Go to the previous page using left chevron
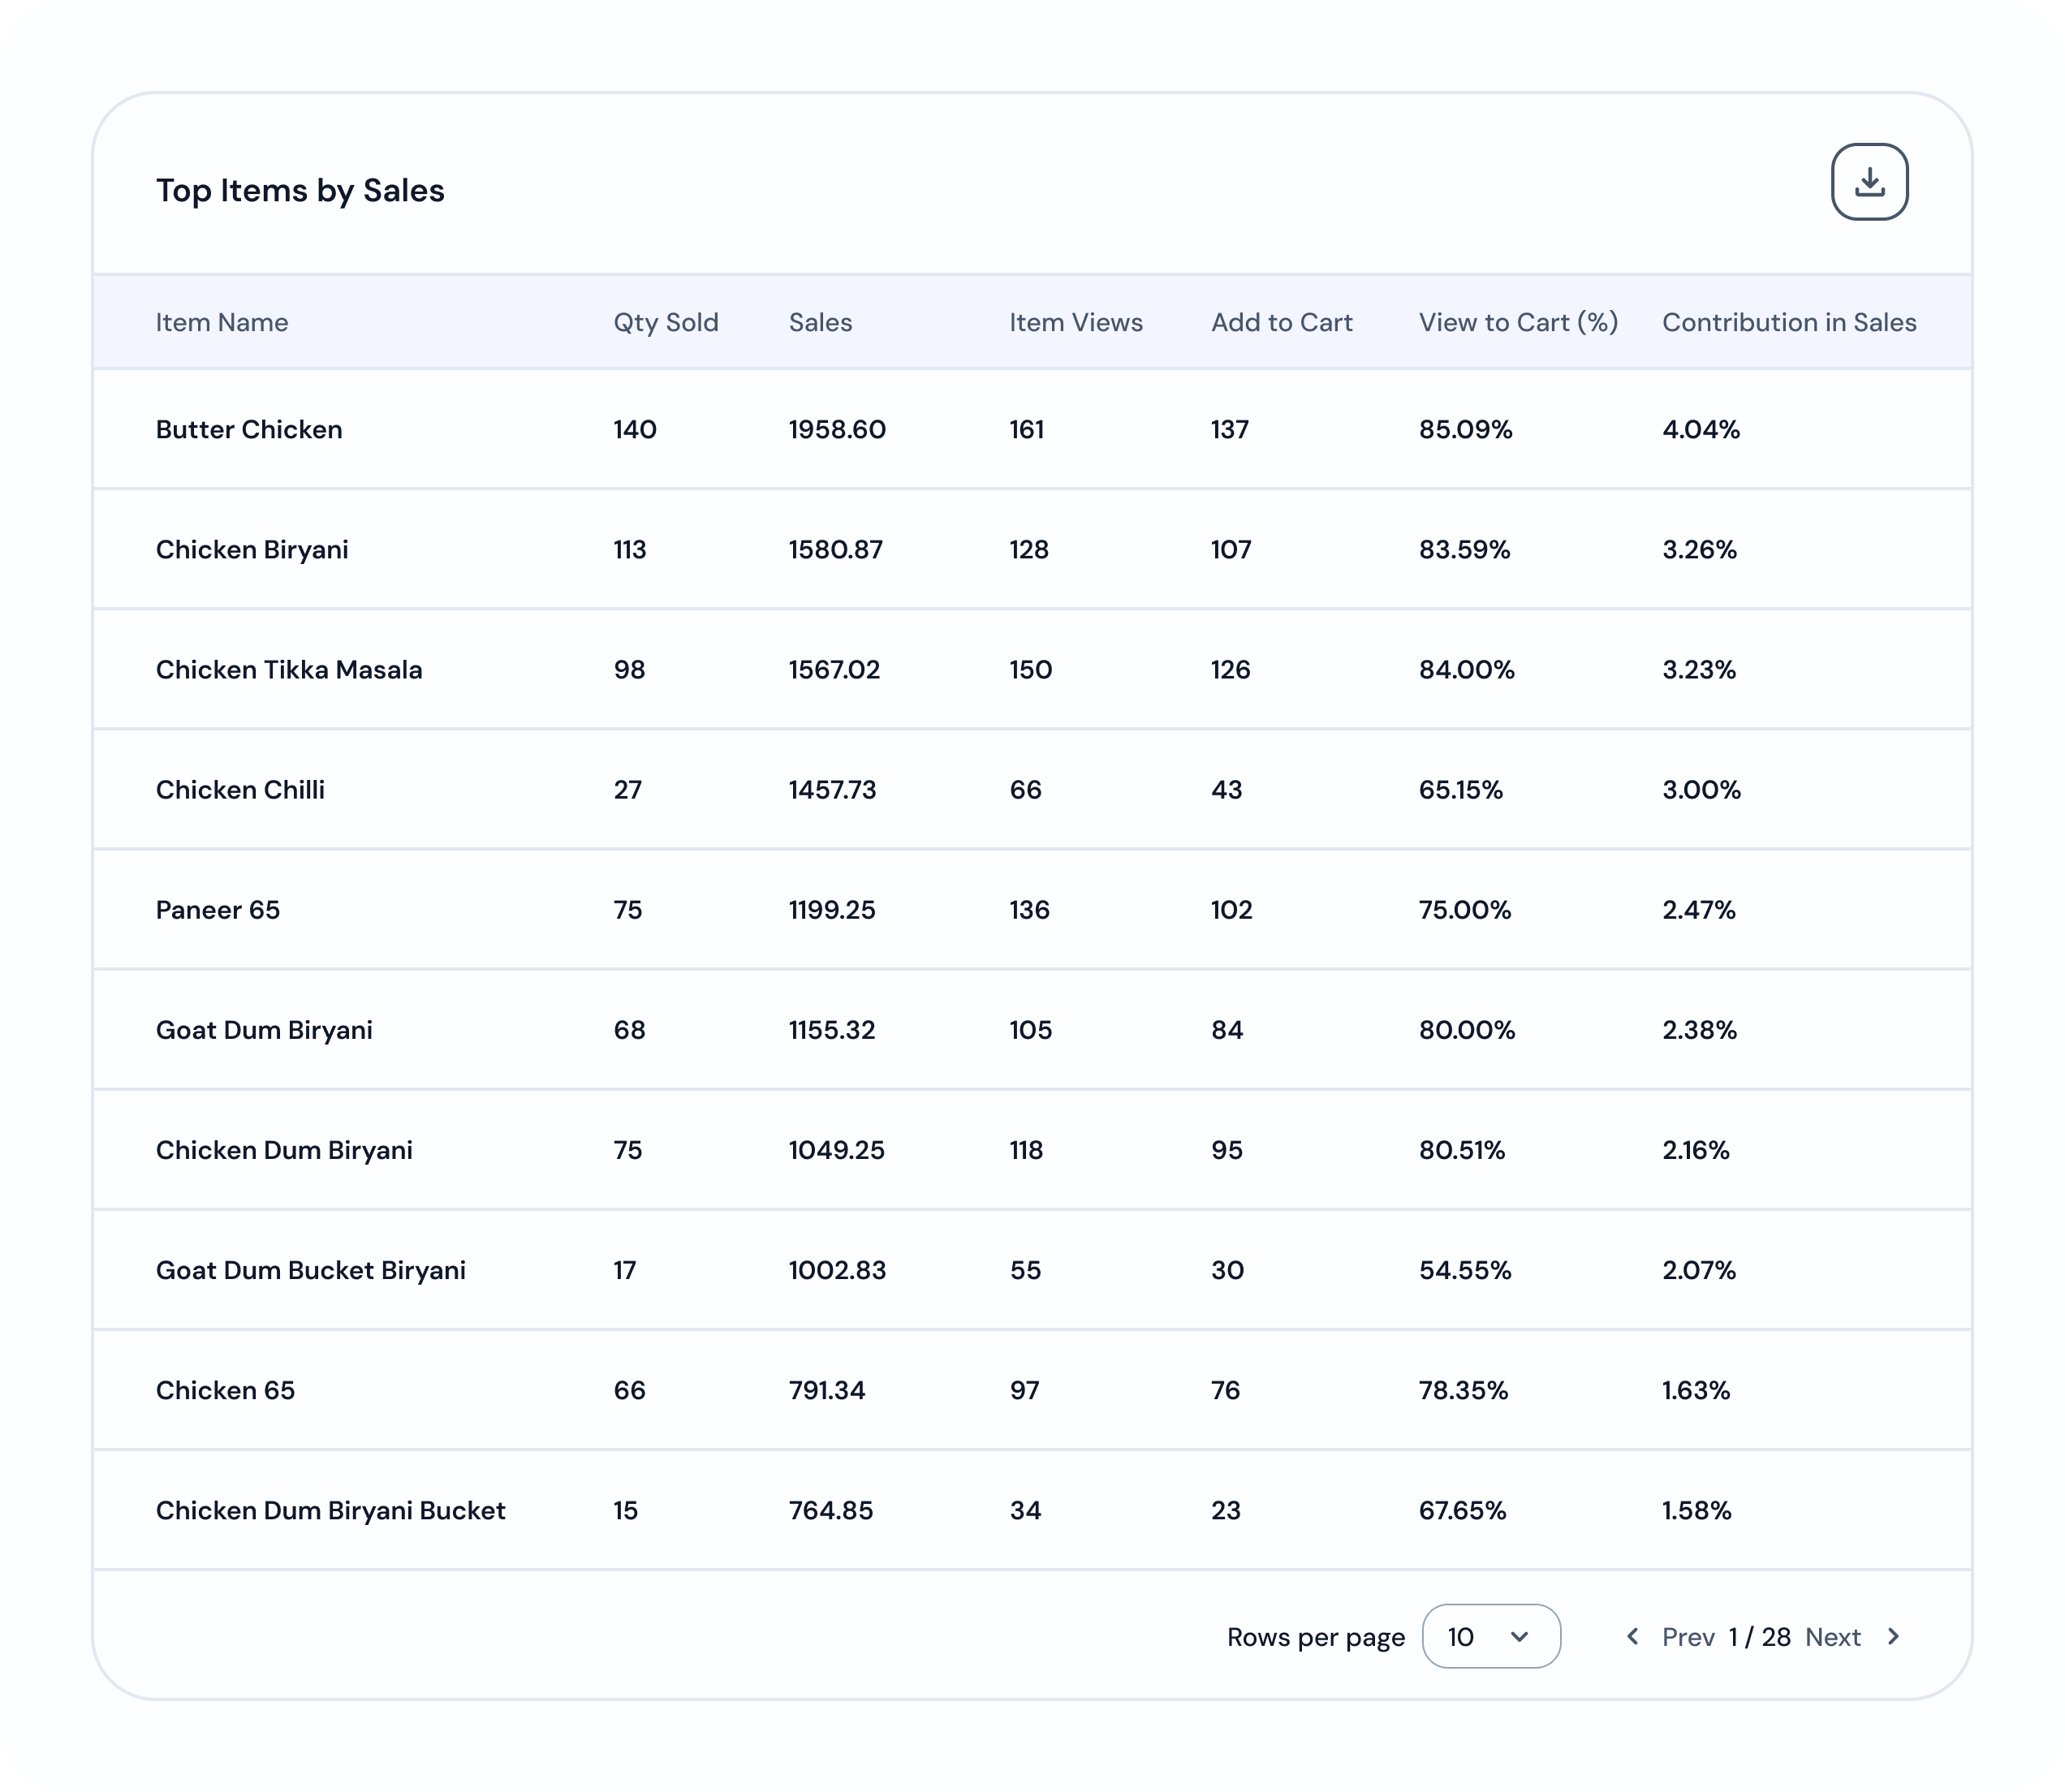The width and height of the screenshot is (2065, 1792). [1632, 1636]
